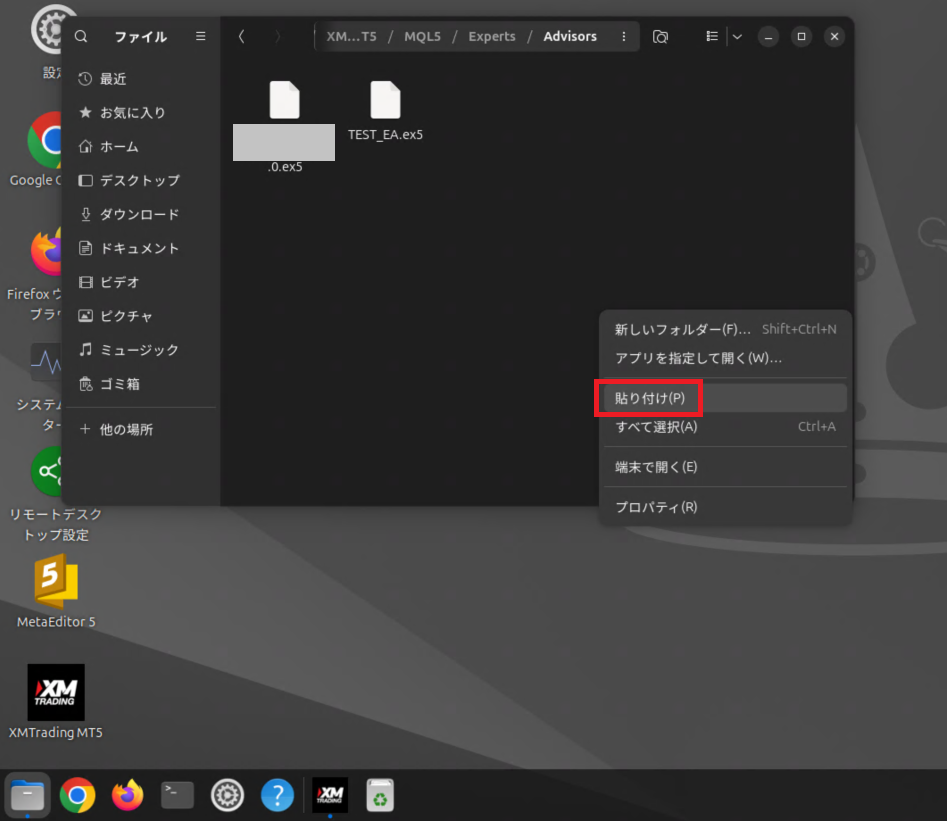
Task: Expand 他の場所 in the sidebar
Action: tap(126, 429)
